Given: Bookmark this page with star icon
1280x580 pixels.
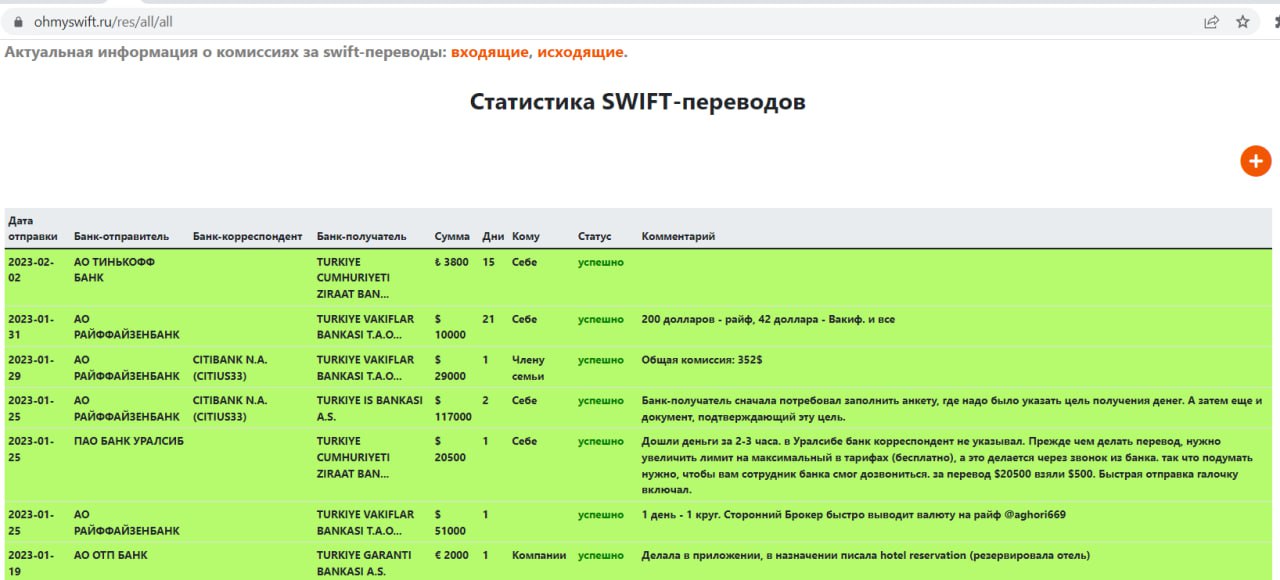Looking at the screenshot, I should (x=1243, y=21).
